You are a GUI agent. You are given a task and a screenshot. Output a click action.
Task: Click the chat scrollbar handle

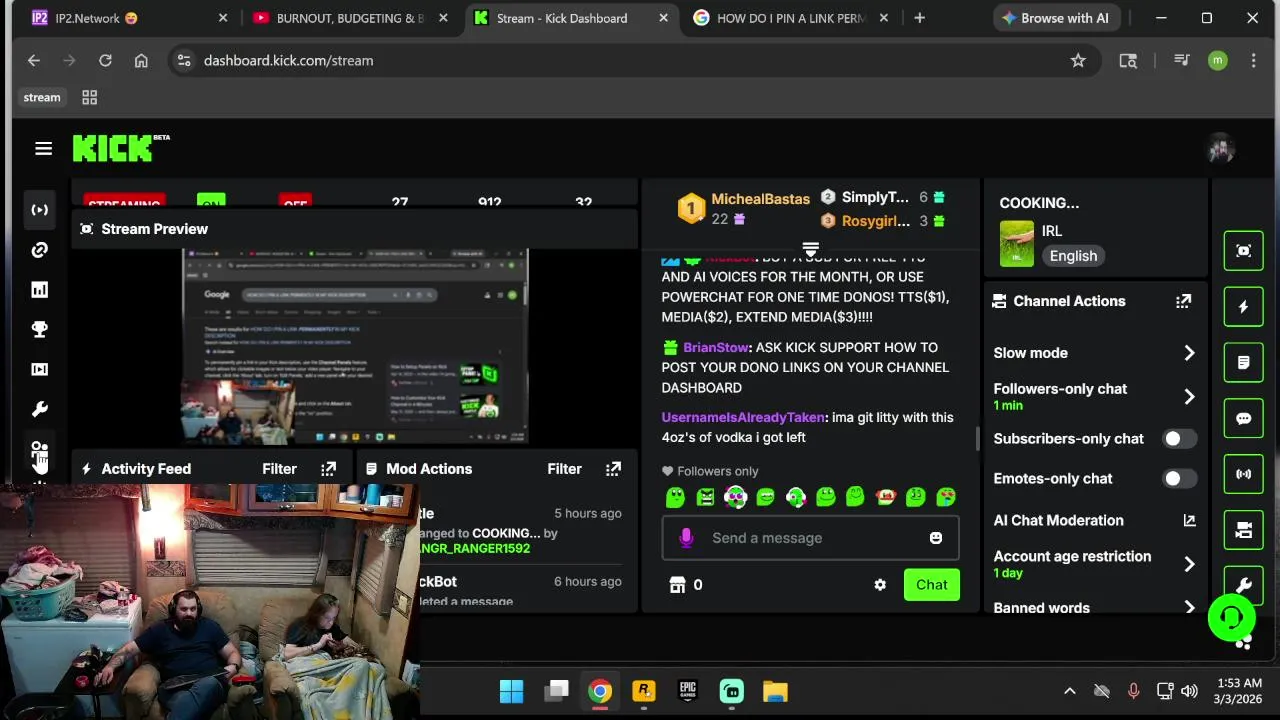pyautogui.click(x=978, y=438)
